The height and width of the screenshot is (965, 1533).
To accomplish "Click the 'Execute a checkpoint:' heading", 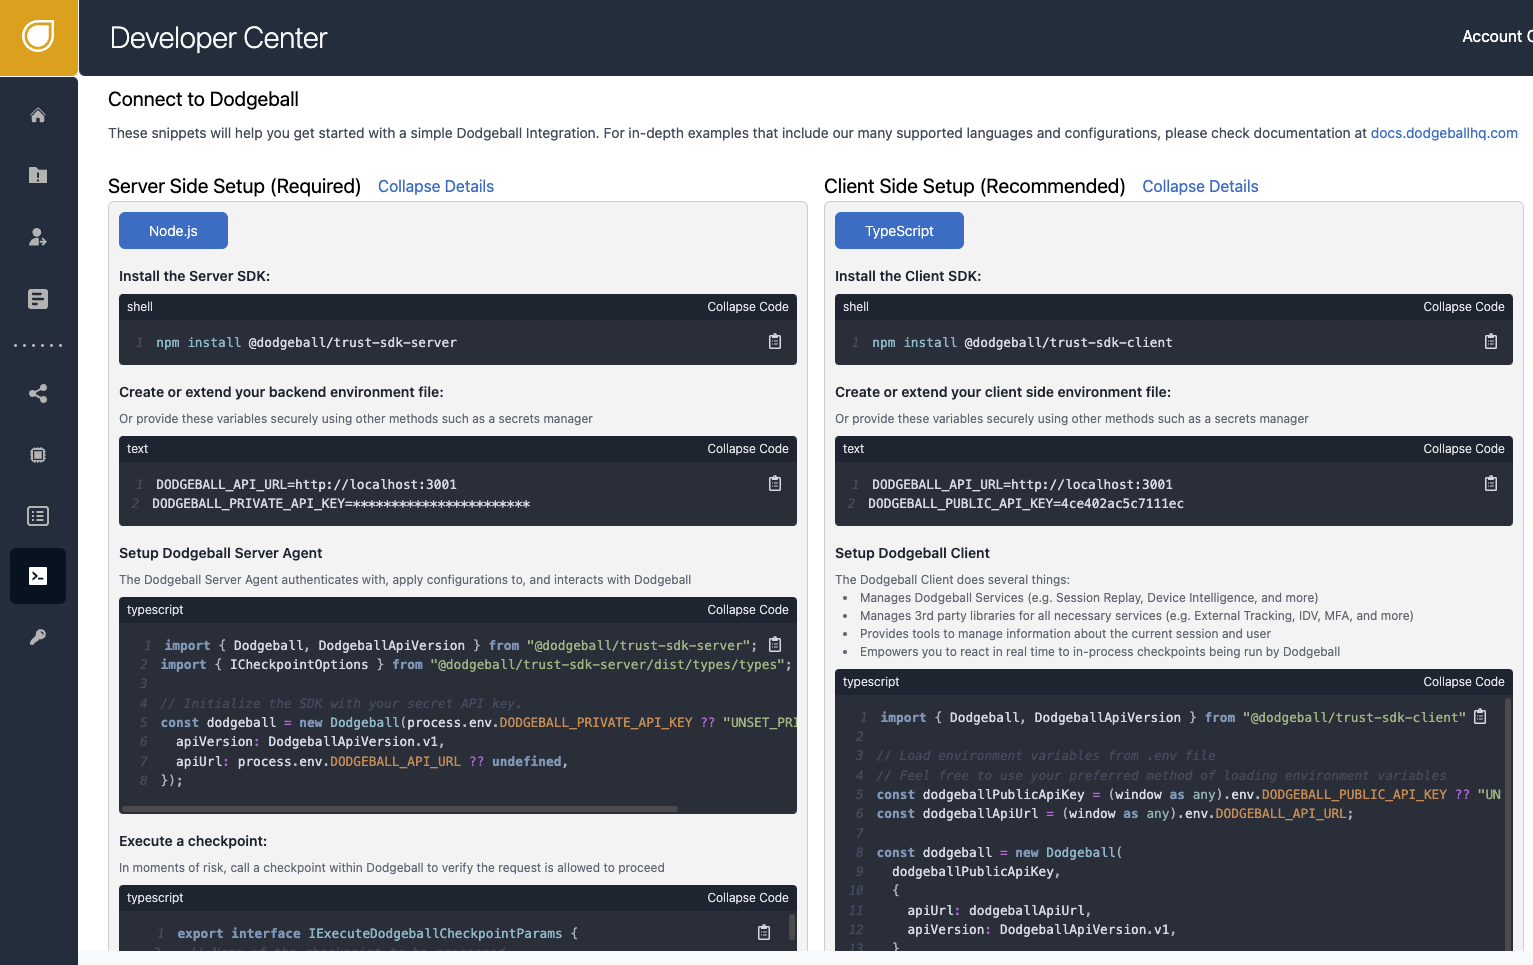I will pyautogui.click(x=193, y=841).
